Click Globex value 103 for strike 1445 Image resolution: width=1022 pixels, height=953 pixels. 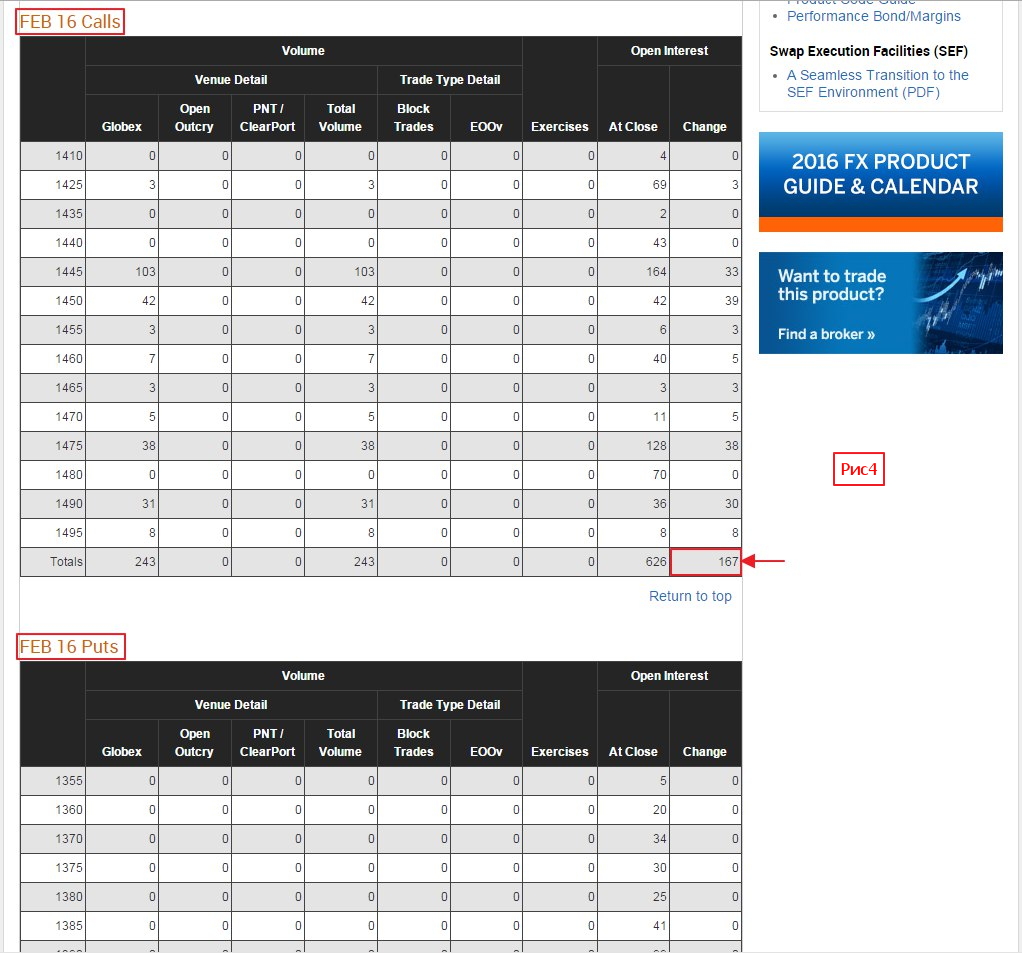[x=145, y=272]
